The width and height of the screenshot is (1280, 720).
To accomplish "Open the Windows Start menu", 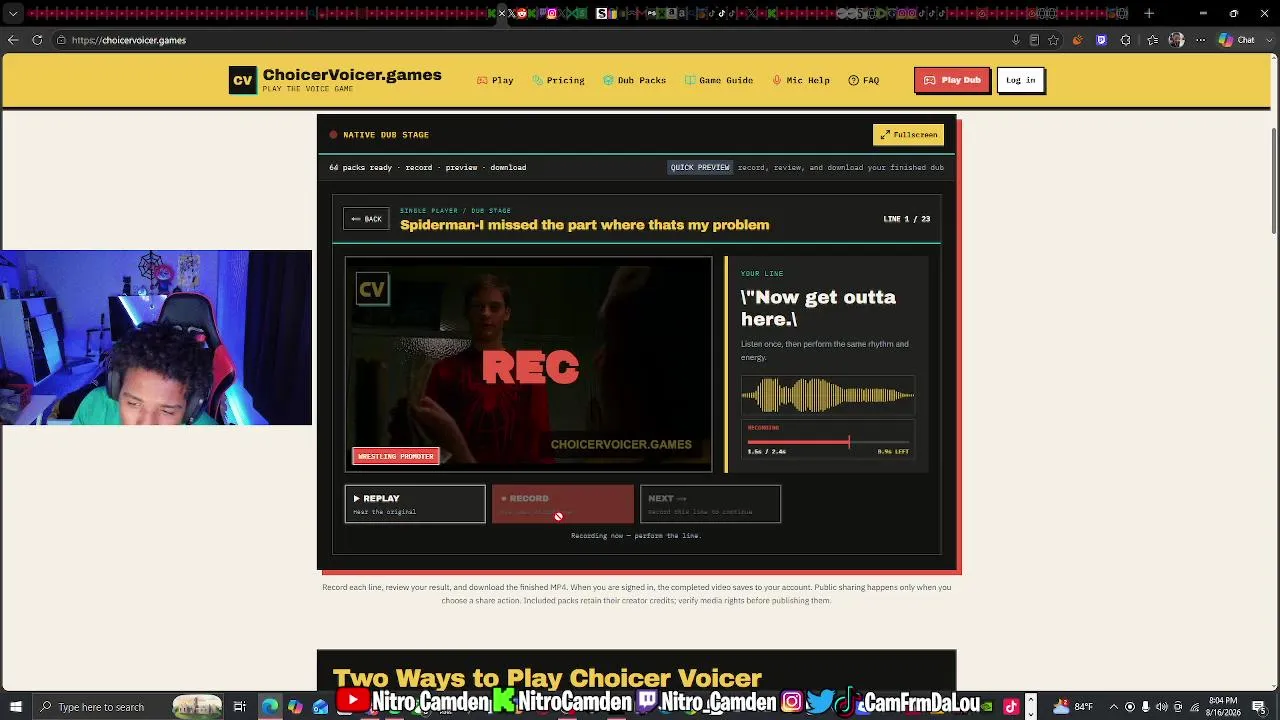I will coord(15,707).
